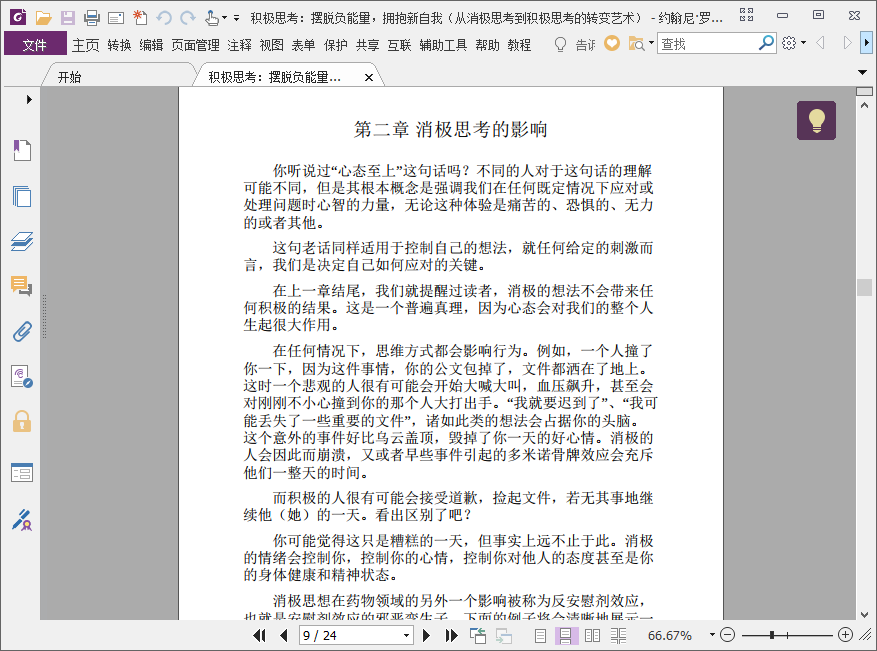Open the layers panel
Image resolution: width=877 pixels, height=651 pixels.
pos(22,242)
